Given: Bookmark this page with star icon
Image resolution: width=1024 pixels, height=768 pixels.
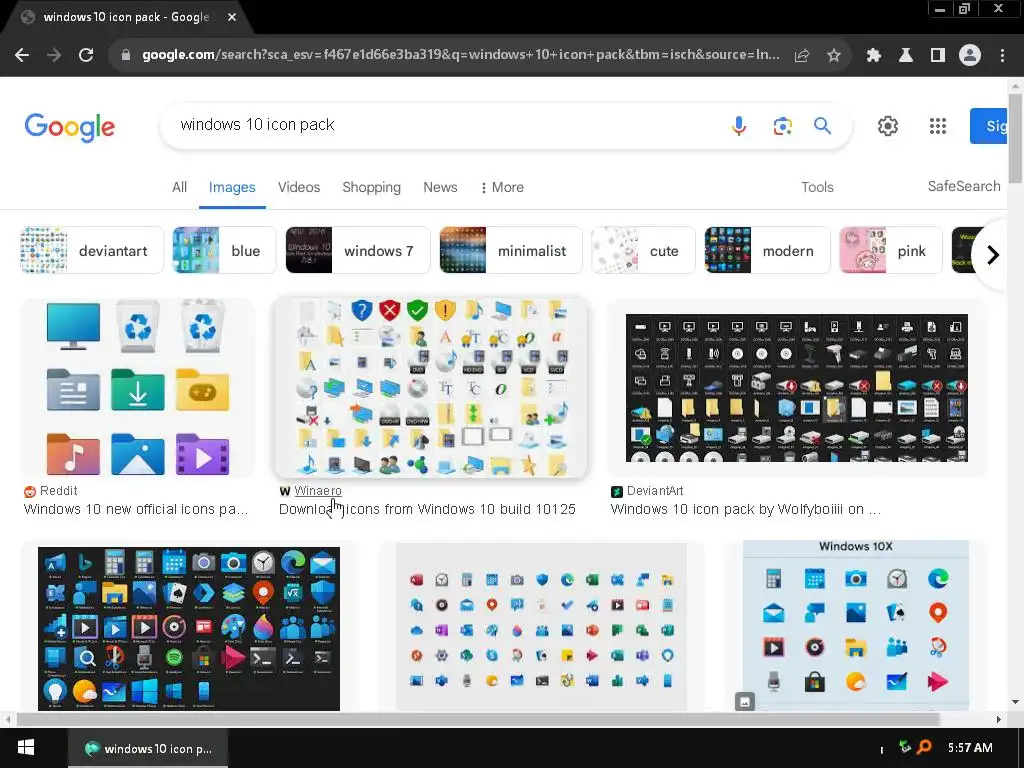Looking at the screenshot, I should coord(834,56).
